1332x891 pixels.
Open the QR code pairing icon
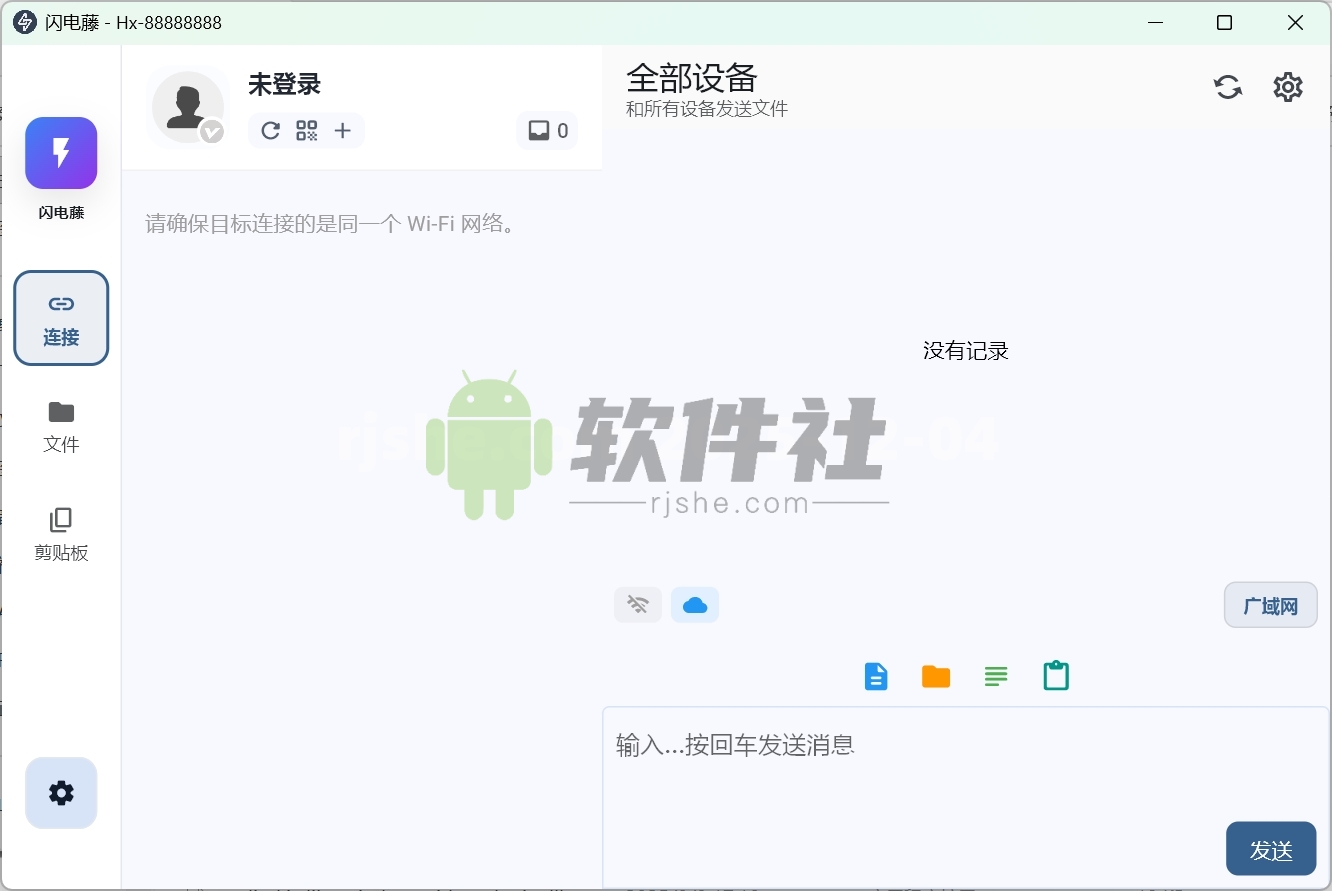click(306, 130)
